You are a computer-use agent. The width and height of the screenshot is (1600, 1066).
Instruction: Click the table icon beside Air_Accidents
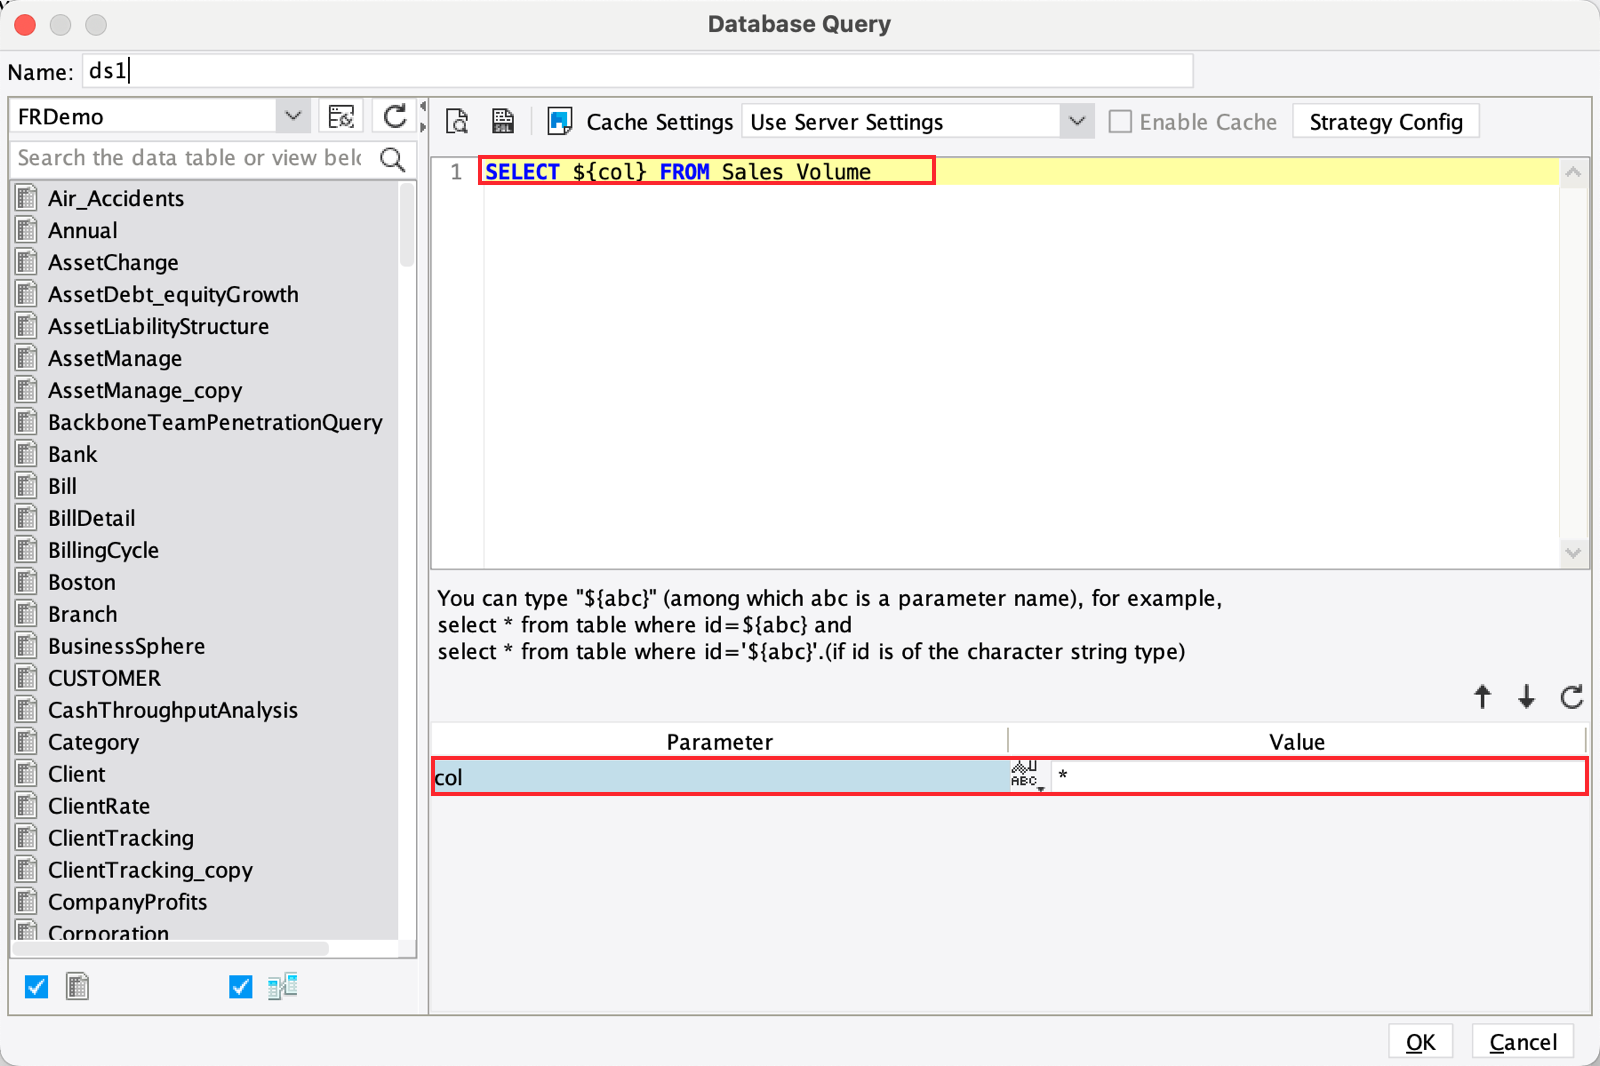[x=27, y=198]
